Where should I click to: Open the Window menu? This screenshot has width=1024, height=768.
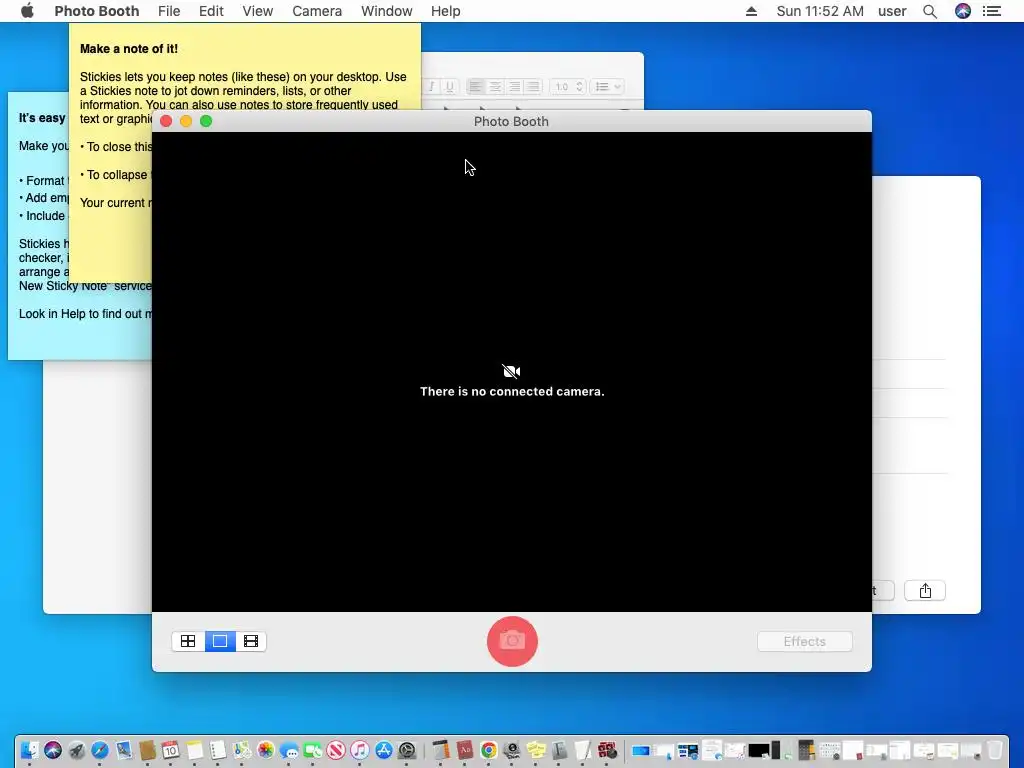(x=387, y=11)
